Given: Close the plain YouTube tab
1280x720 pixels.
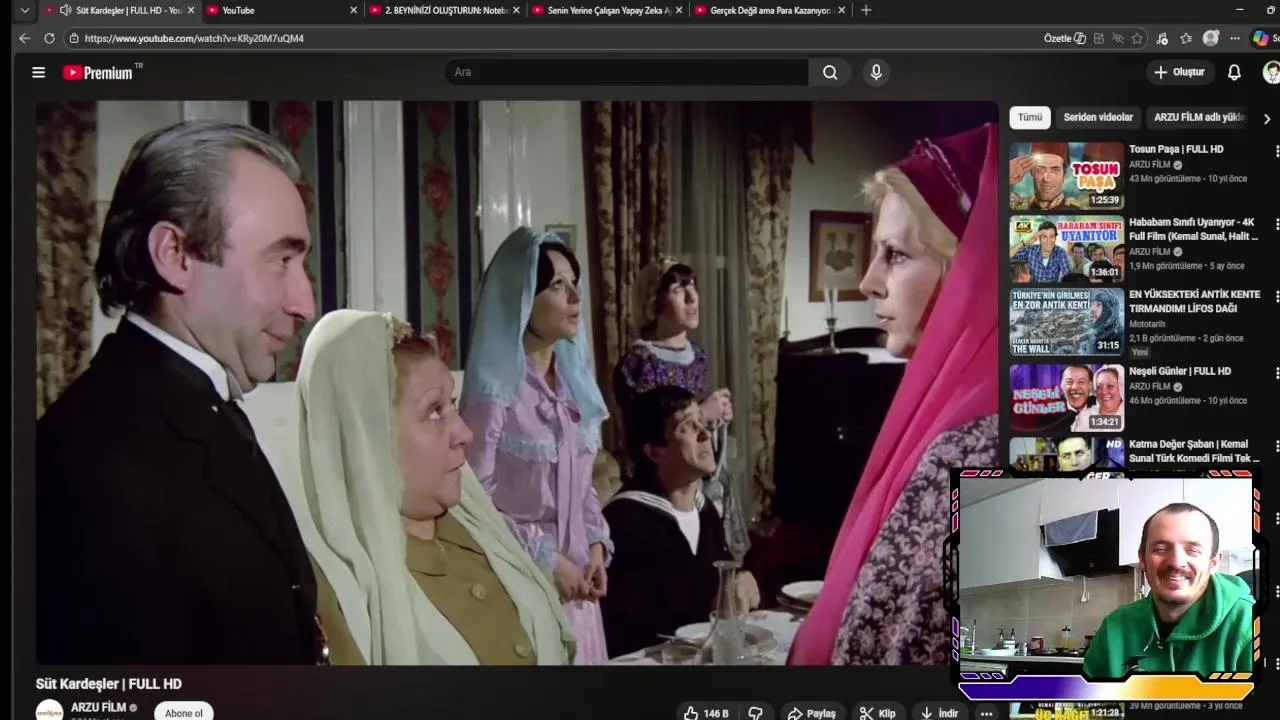Looking at the screenshot, I should tap(353, 10).
